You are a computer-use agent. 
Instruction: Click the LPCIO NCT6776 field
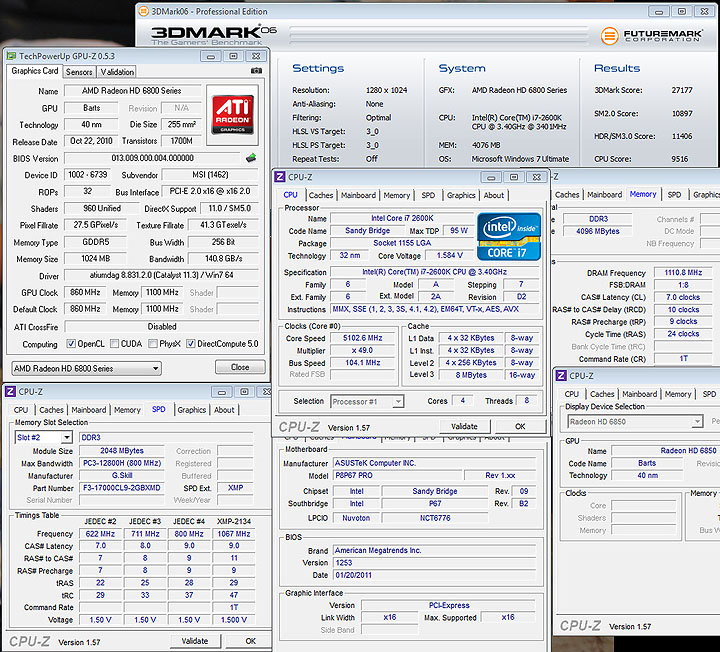[x=435, y=518]
